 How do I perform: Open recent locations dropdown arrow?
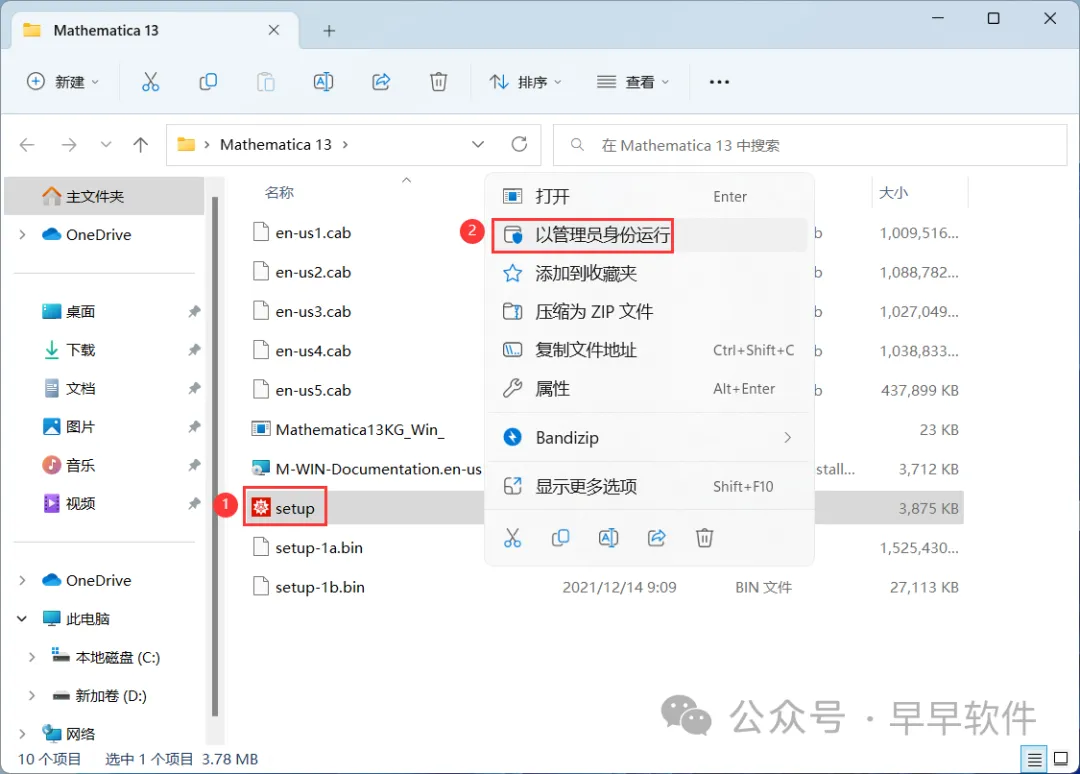[105, 145]
